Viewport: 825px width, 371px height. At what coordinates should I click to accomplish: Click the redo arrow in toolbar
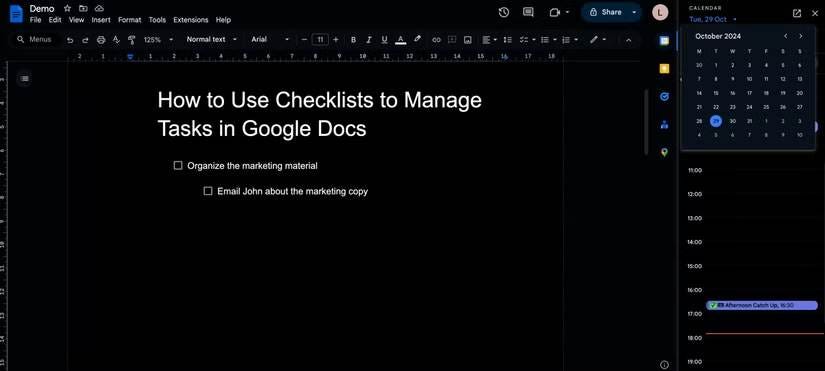tap(85, 39)
